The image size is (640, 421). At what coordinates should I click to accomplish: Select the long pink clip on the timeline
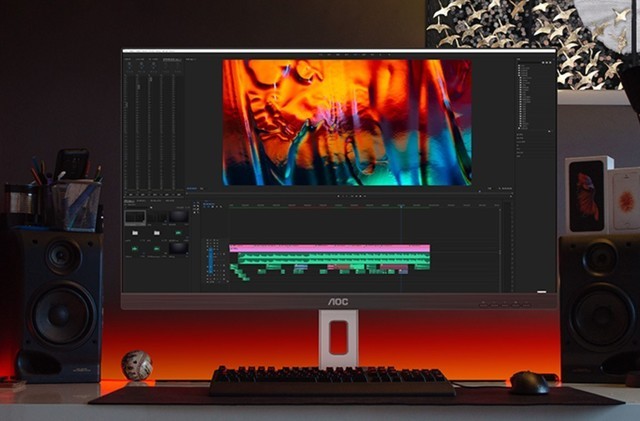[x=329, y=248]
